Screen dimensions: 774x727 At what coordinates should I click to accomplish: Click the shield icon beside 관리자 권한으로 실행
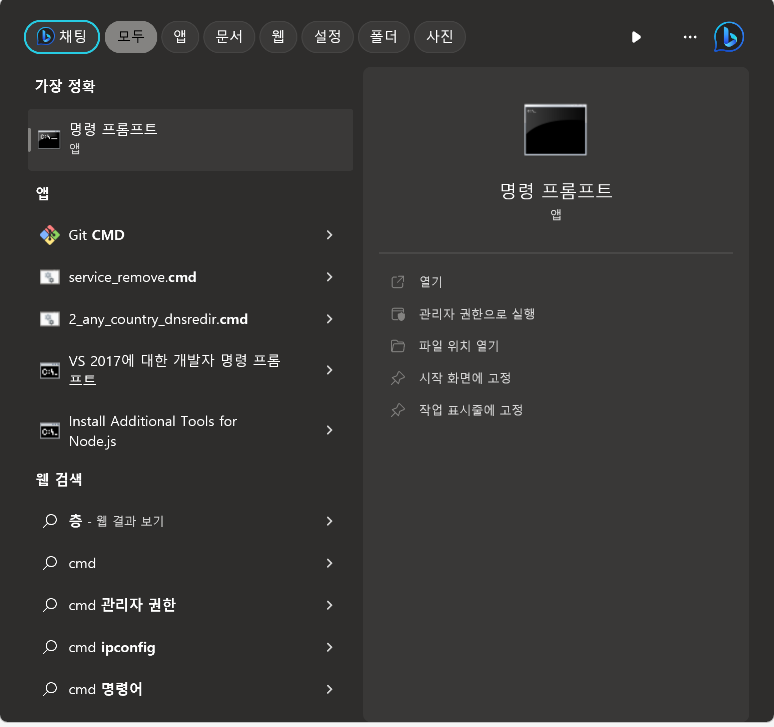point(398,314)
